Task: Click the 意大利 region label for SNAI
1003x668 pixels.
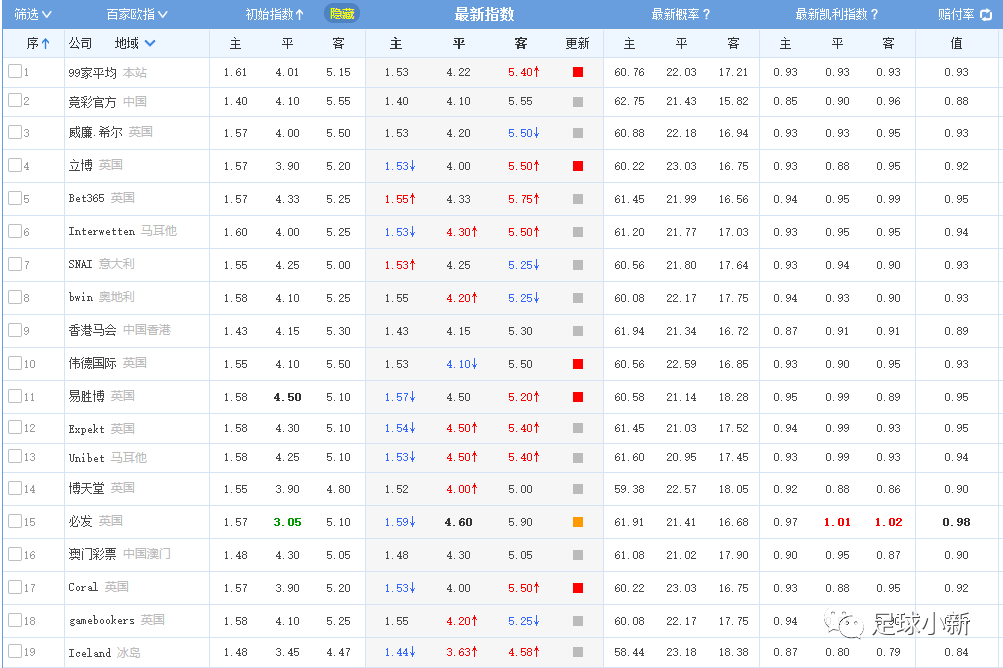Action: 117,264
